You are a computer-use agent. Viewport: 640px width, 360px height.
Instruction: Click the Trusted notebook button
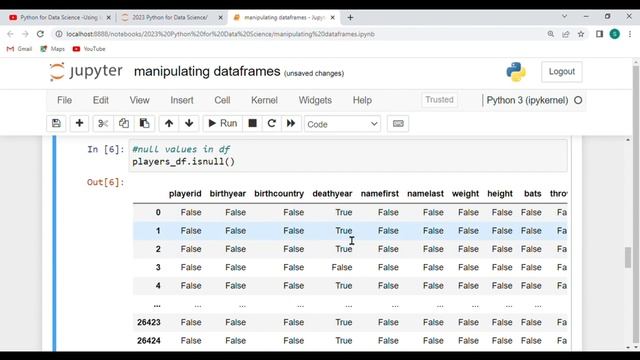pyautogui.click(x=439, y=100)
